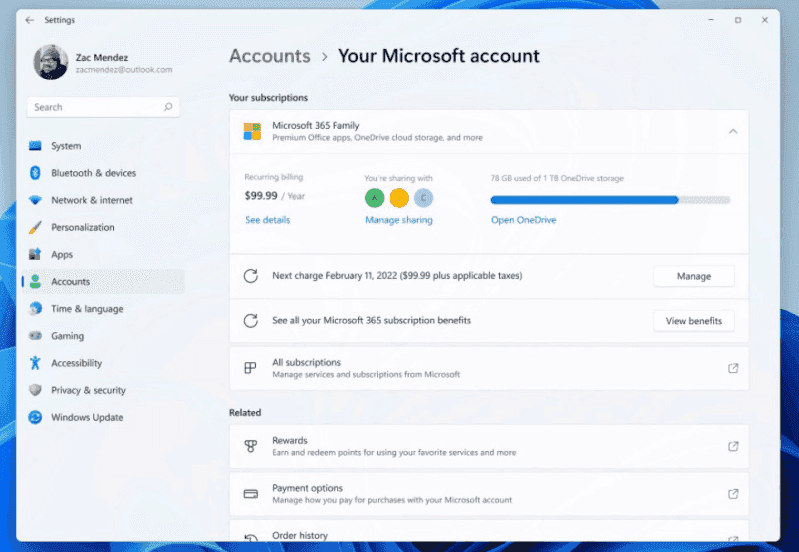
Task: Click external link icon for Rewards
Action: [733, 446]
